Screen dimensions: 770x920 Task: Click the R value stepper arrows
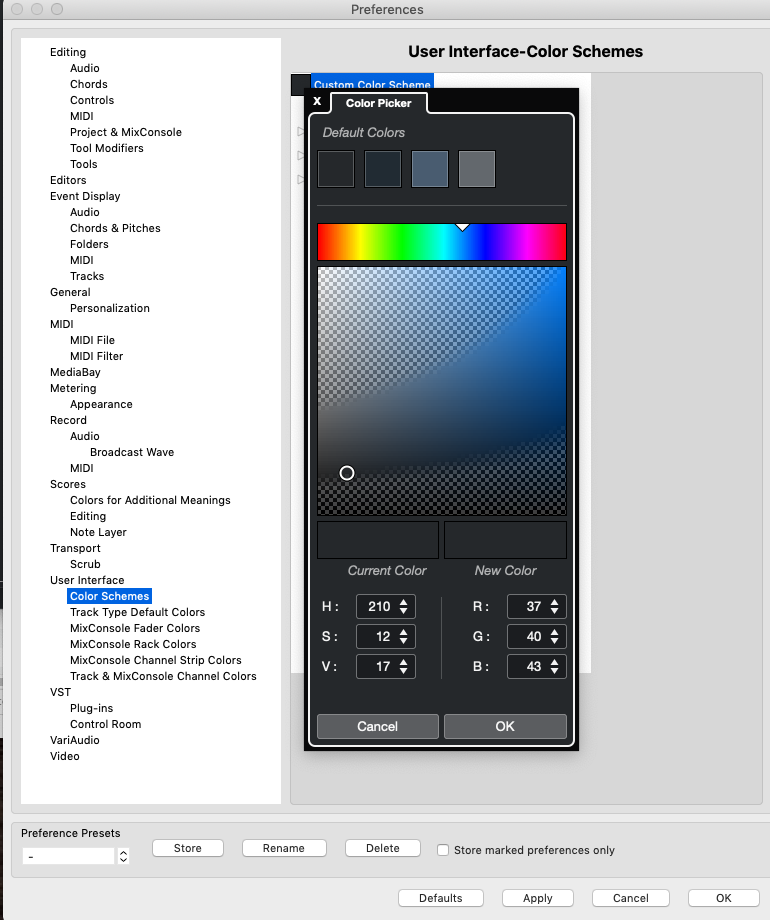coord(554,607)
